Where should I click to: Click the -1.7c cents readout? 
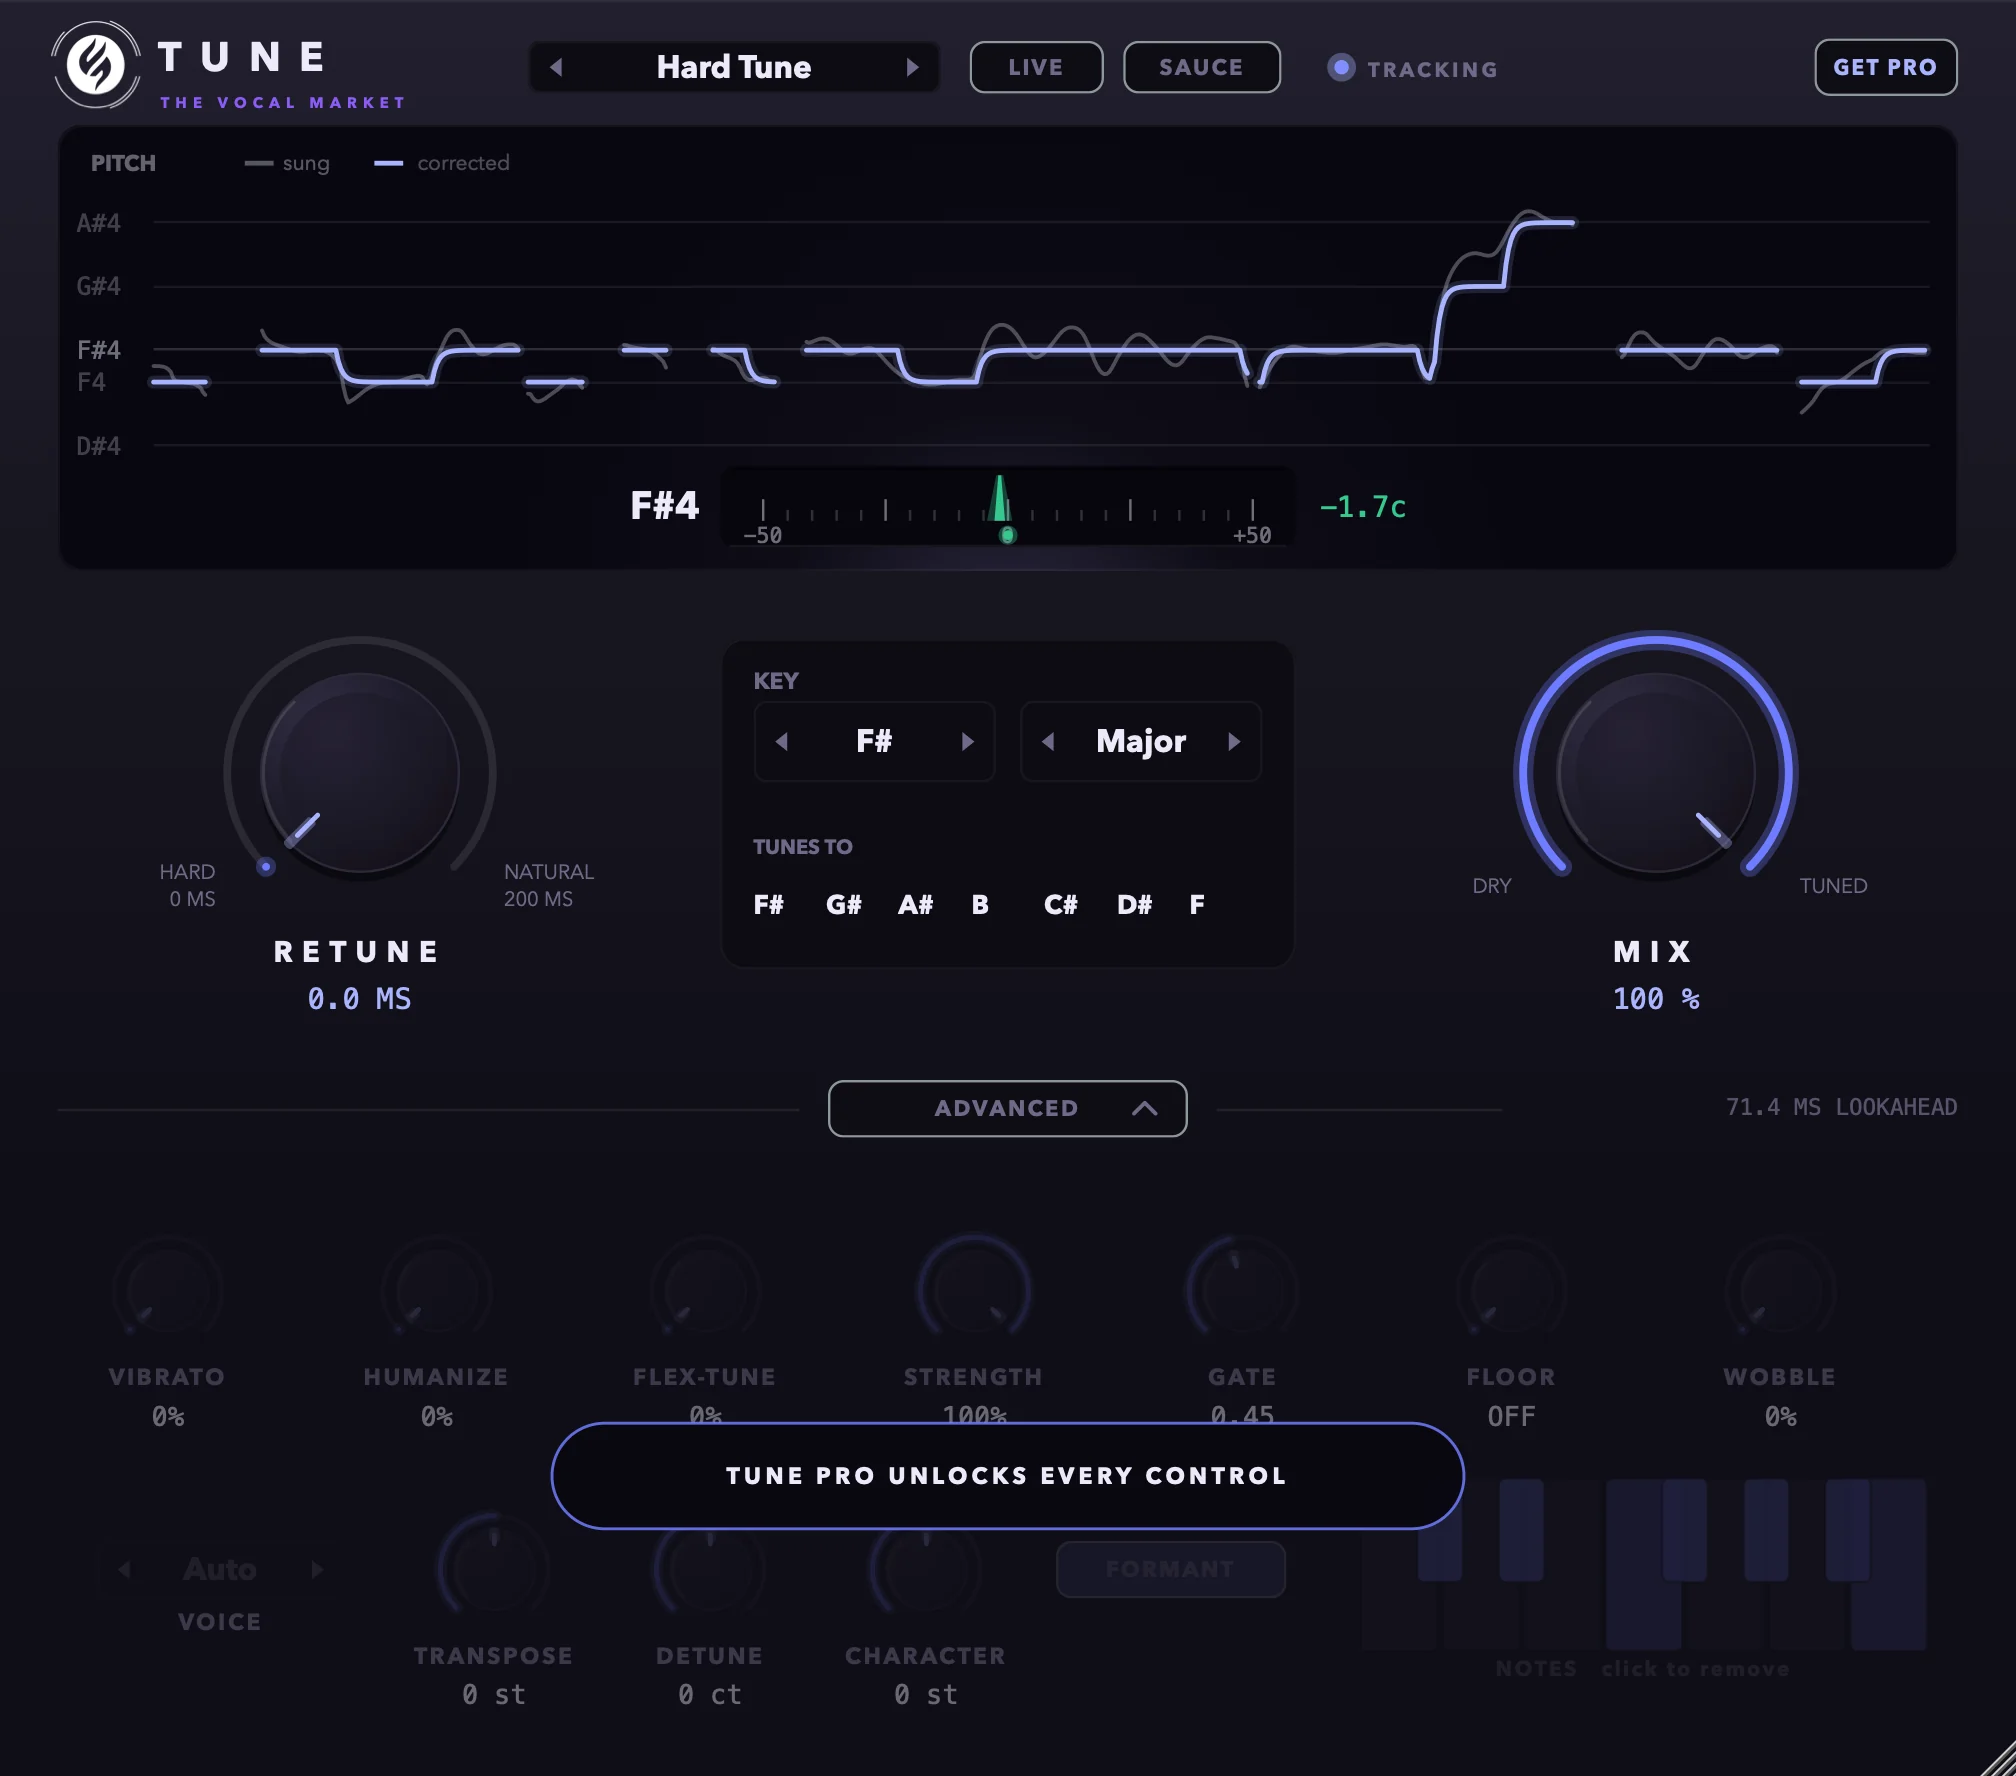coord(1362,507)
